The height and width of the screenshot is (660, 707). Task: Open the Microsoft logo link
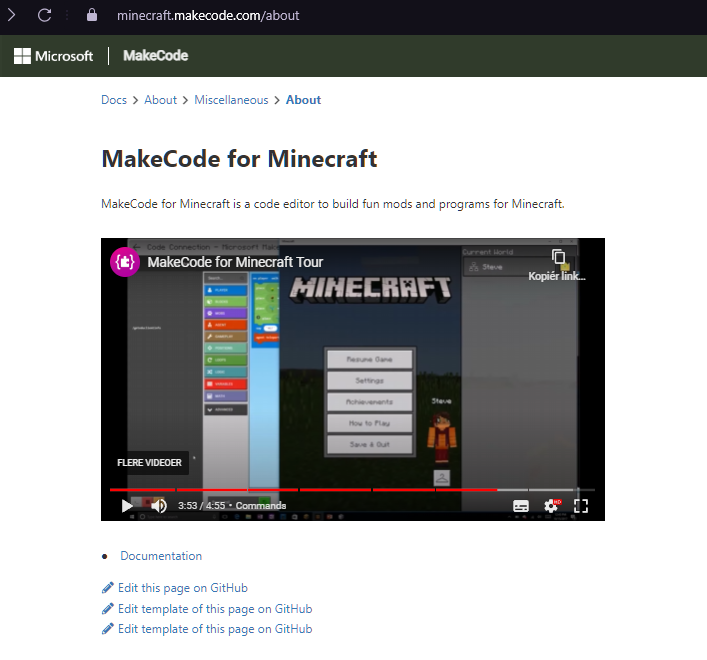tap(53, 56)
